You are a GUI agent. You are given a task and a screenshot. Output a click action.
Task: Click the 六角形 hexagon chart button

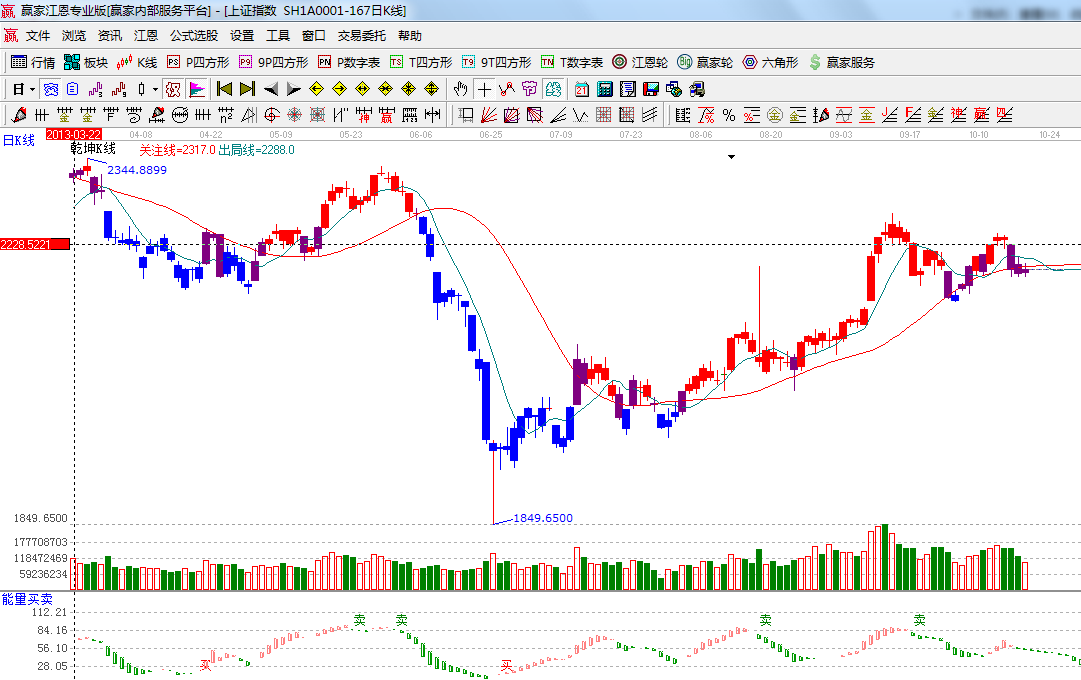click(x=769, y=62)
